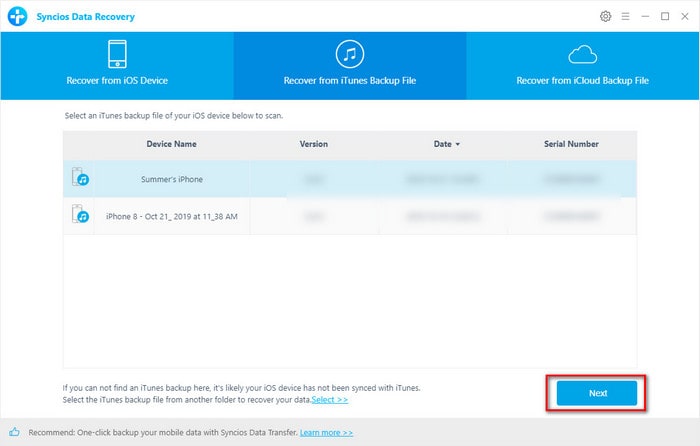Click the Syncios Data Recovery logo icon
Screen dimensions: 700x446
pos(17,17)
